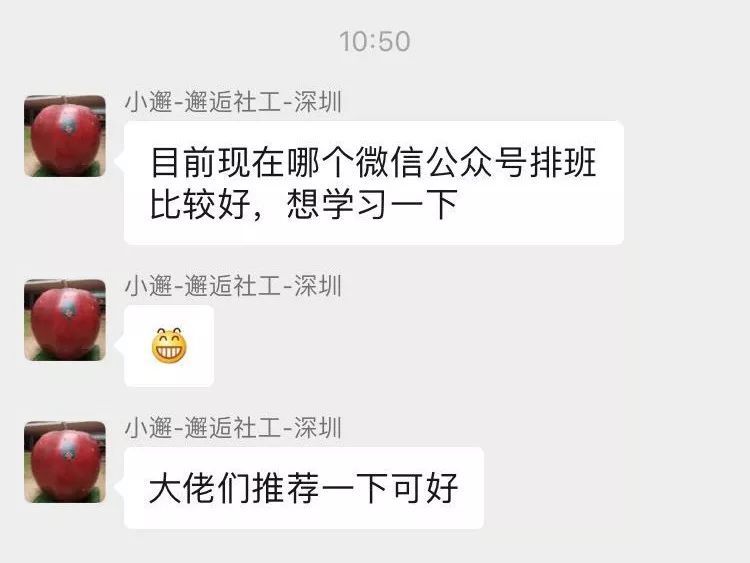The image size is (750, 563).
Task: Select the message 大佬们推荐一下可好
Action: pos(304,488)
